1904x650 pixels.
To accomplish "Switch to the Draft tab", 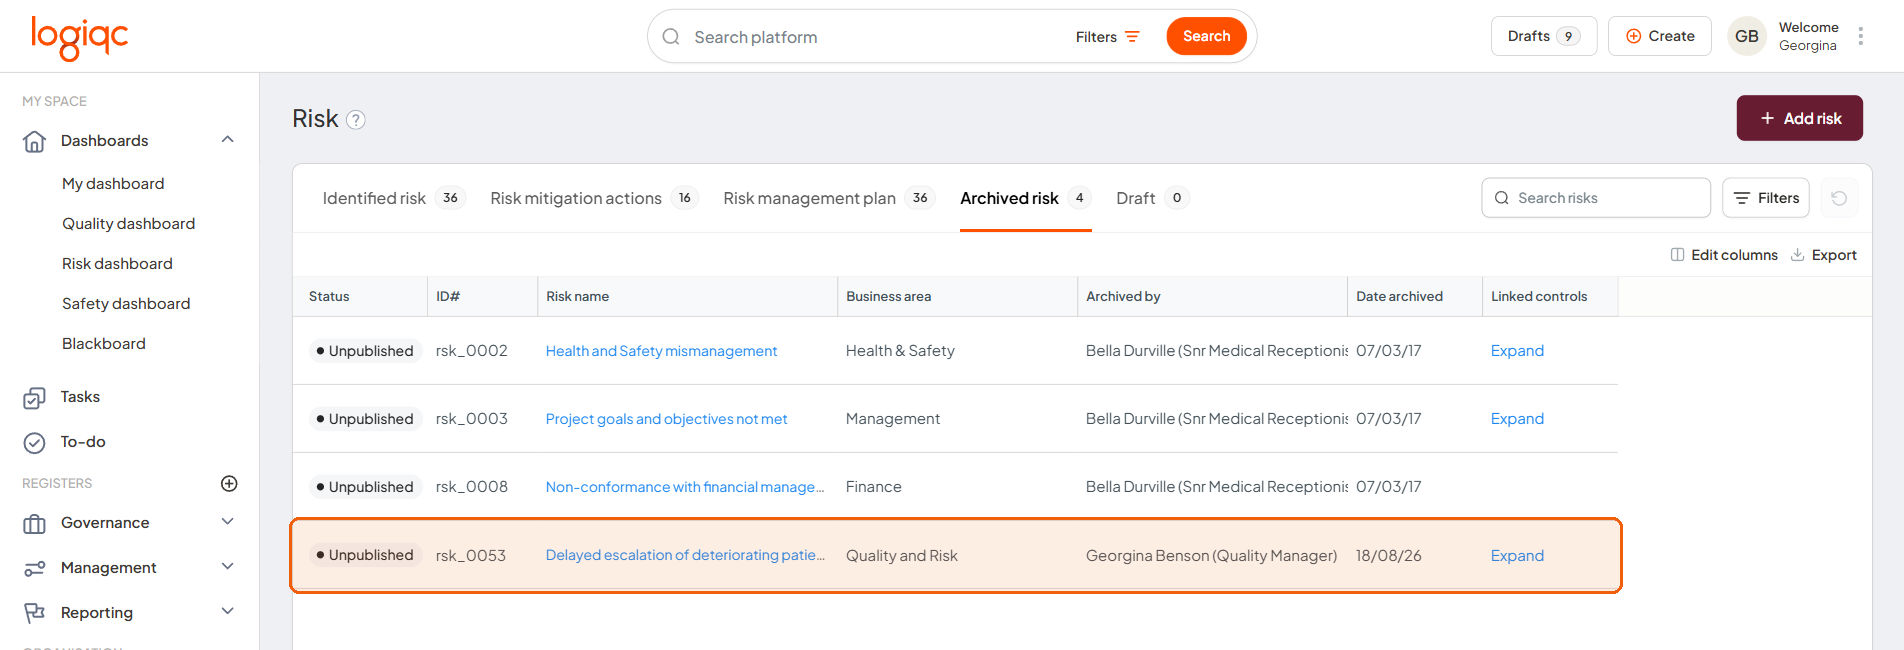I will coord(1152,198).
